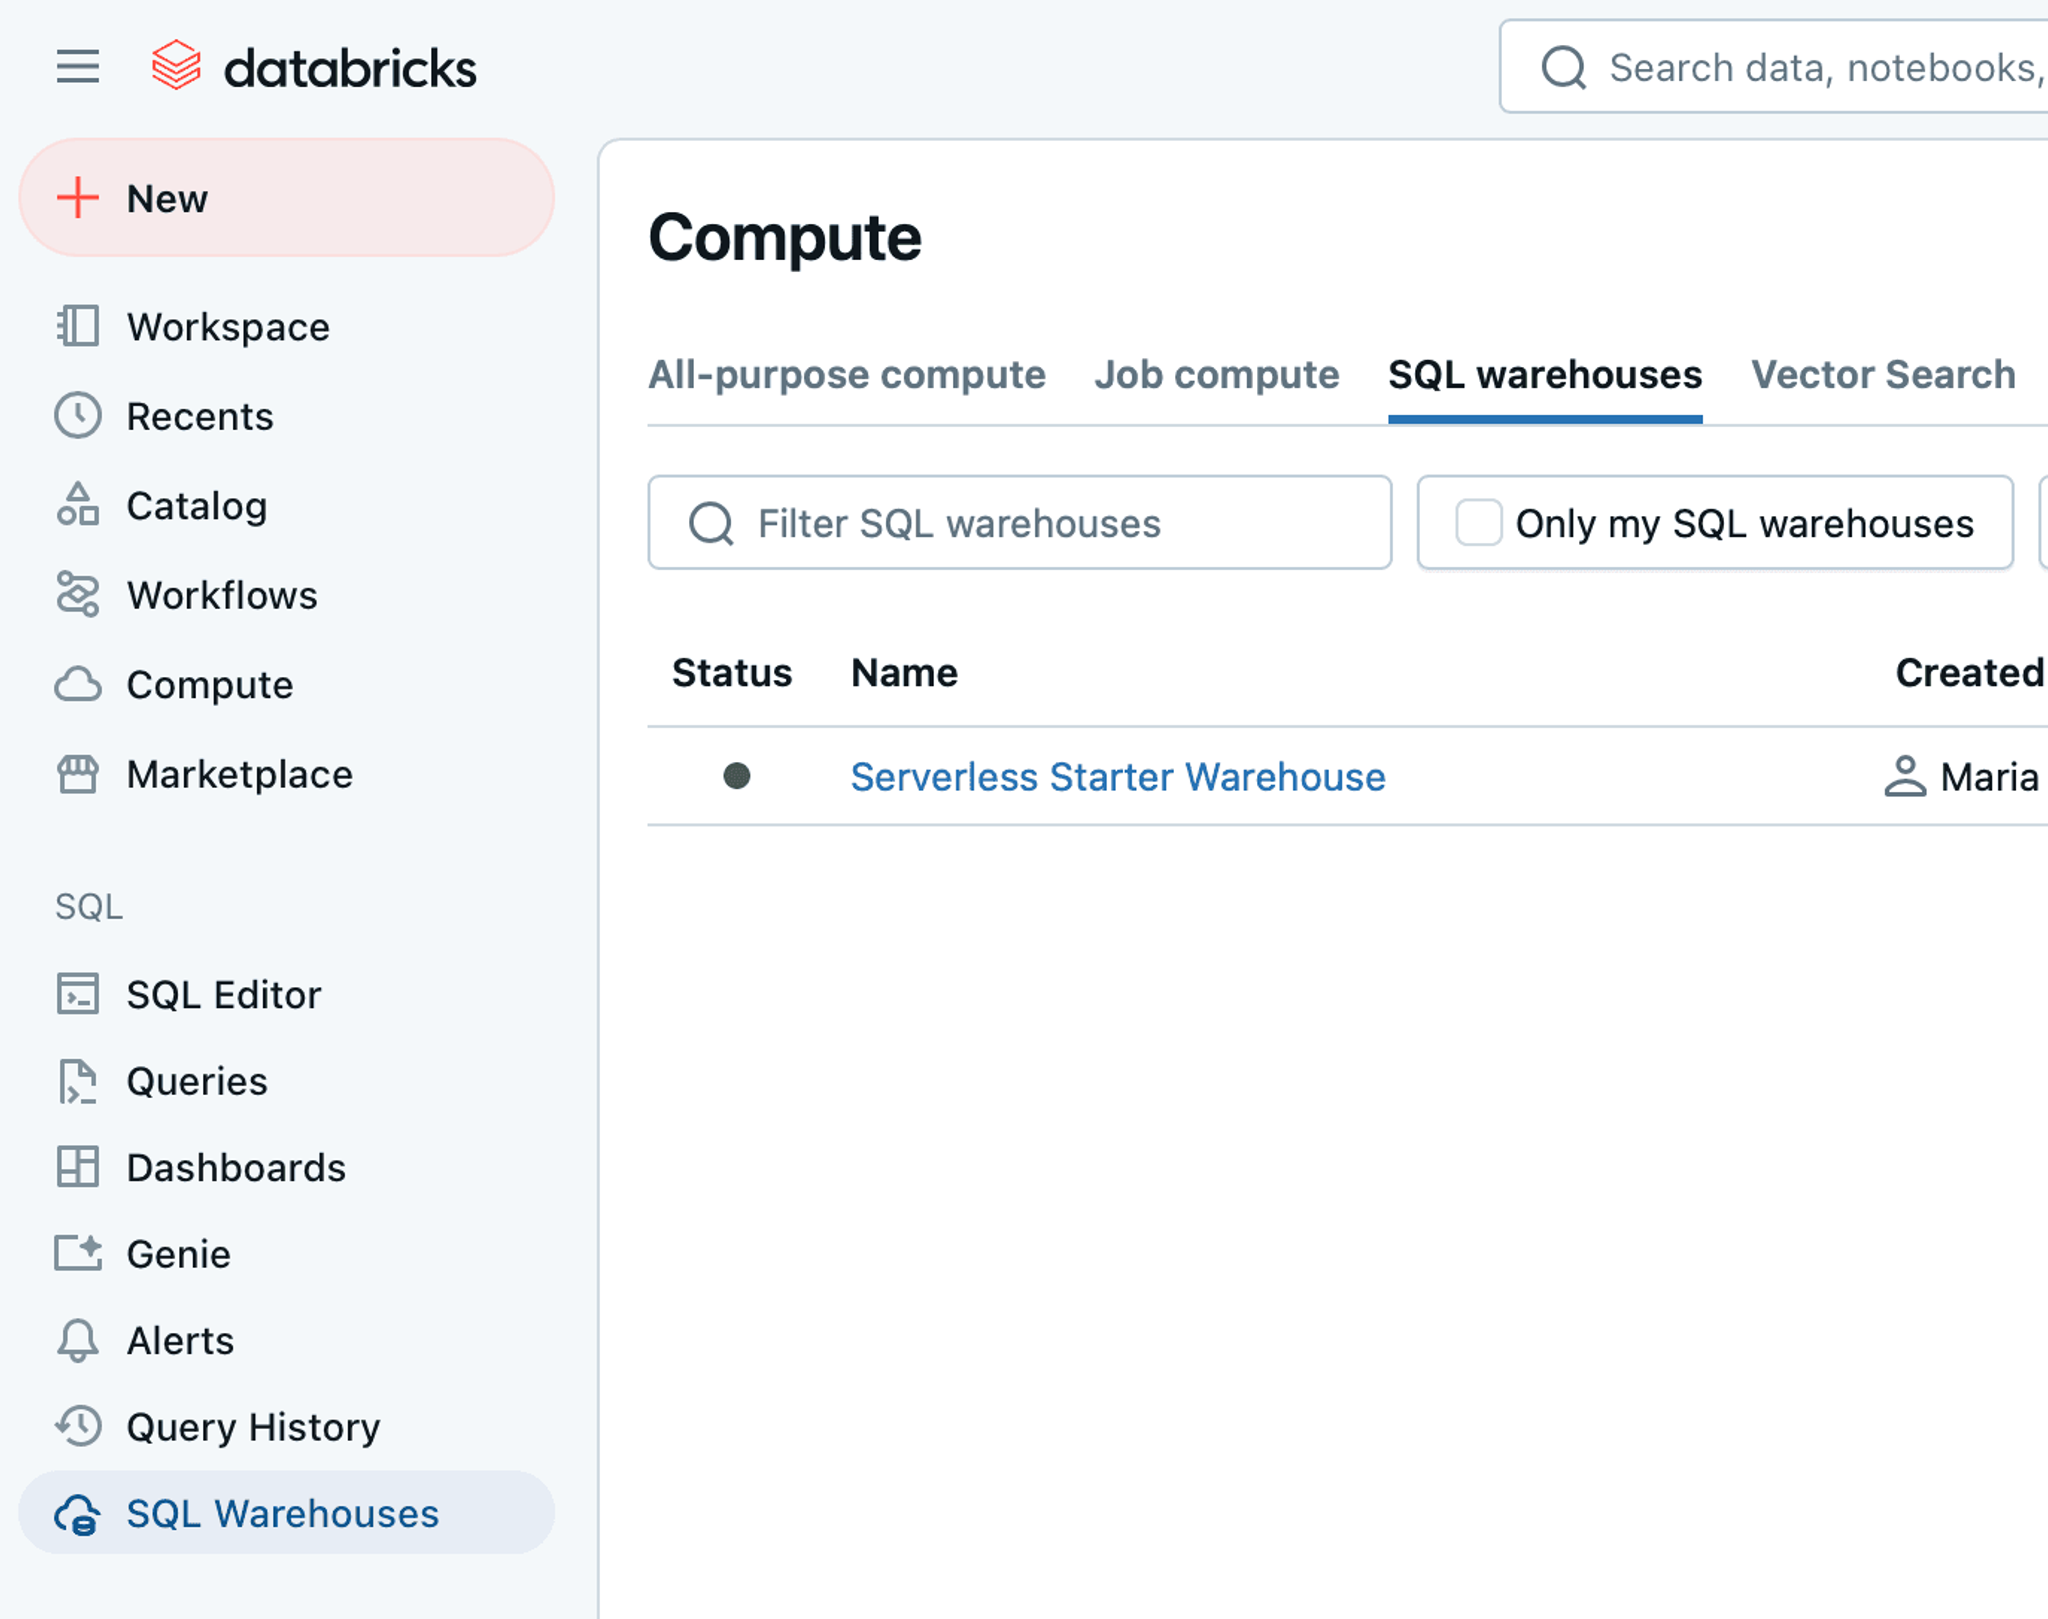Open the Serverless Starter Warehouse link

(1118, 777)
